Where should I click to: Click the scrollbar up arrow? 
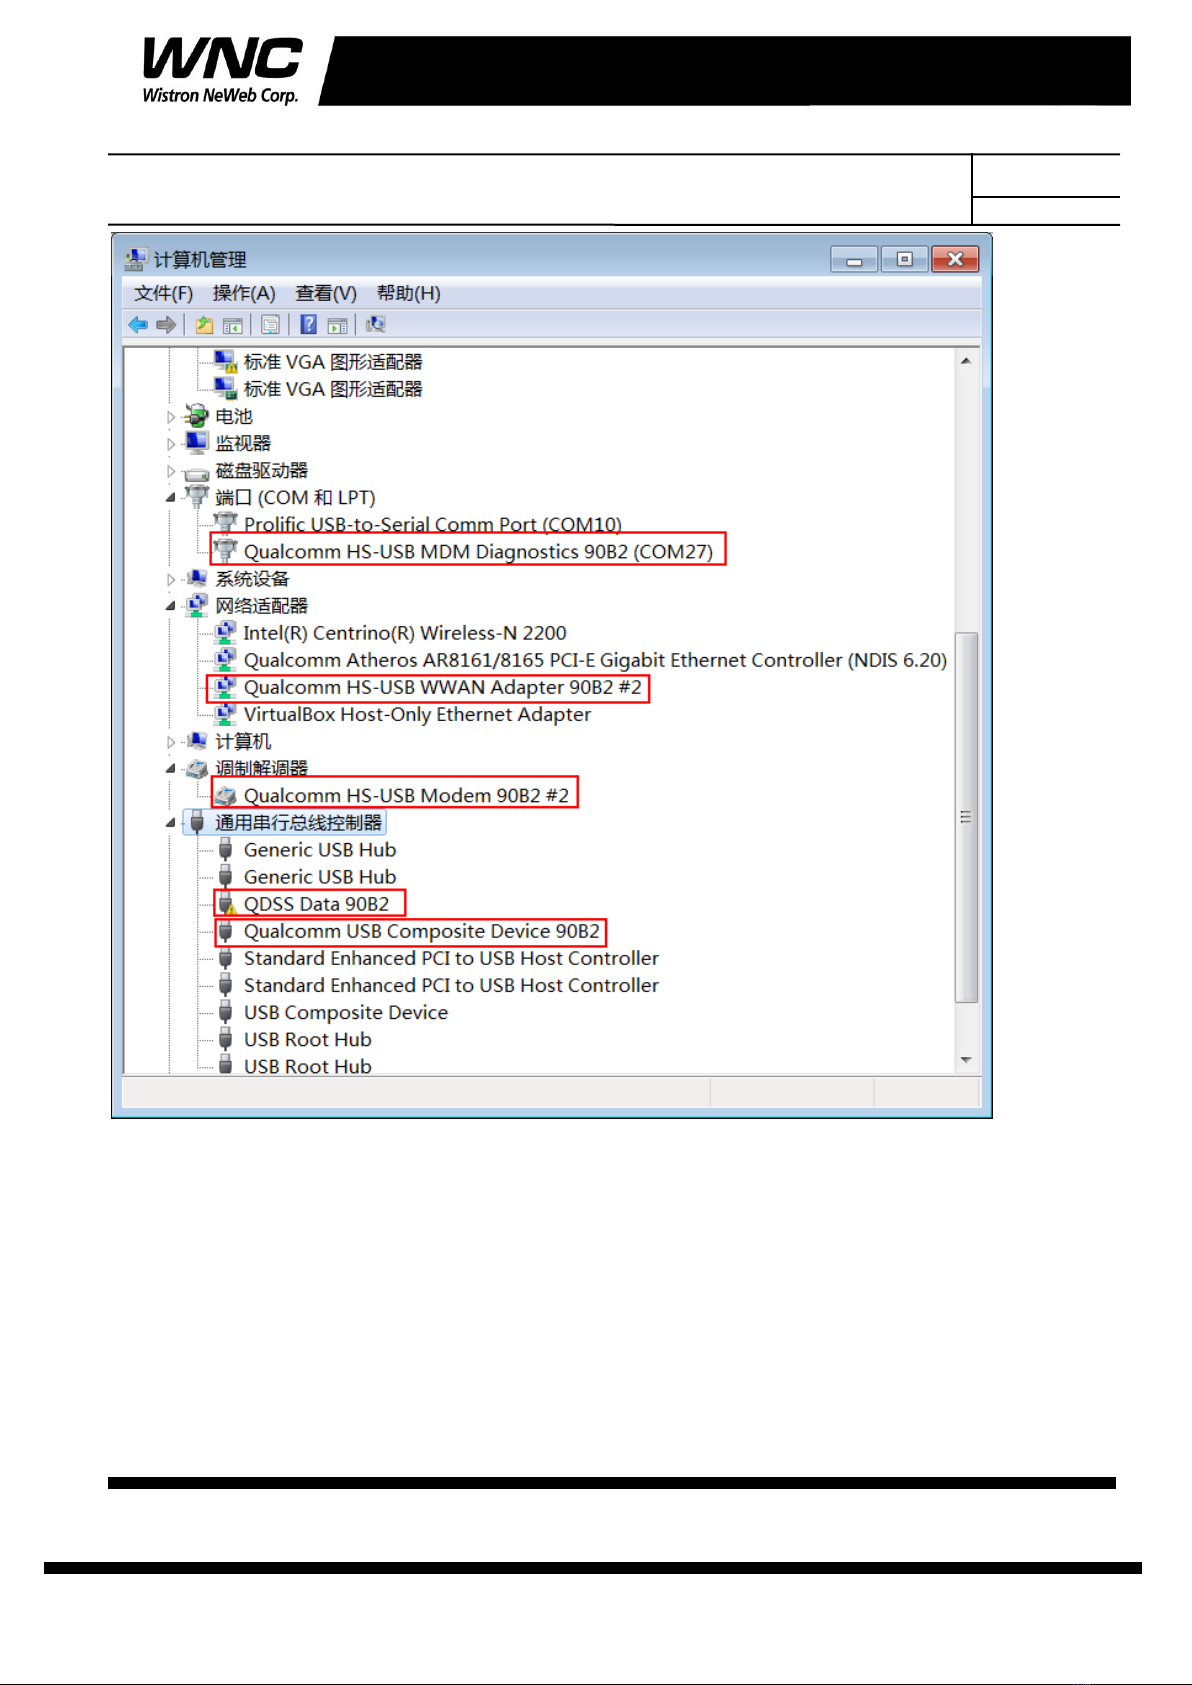click(966, 360)
